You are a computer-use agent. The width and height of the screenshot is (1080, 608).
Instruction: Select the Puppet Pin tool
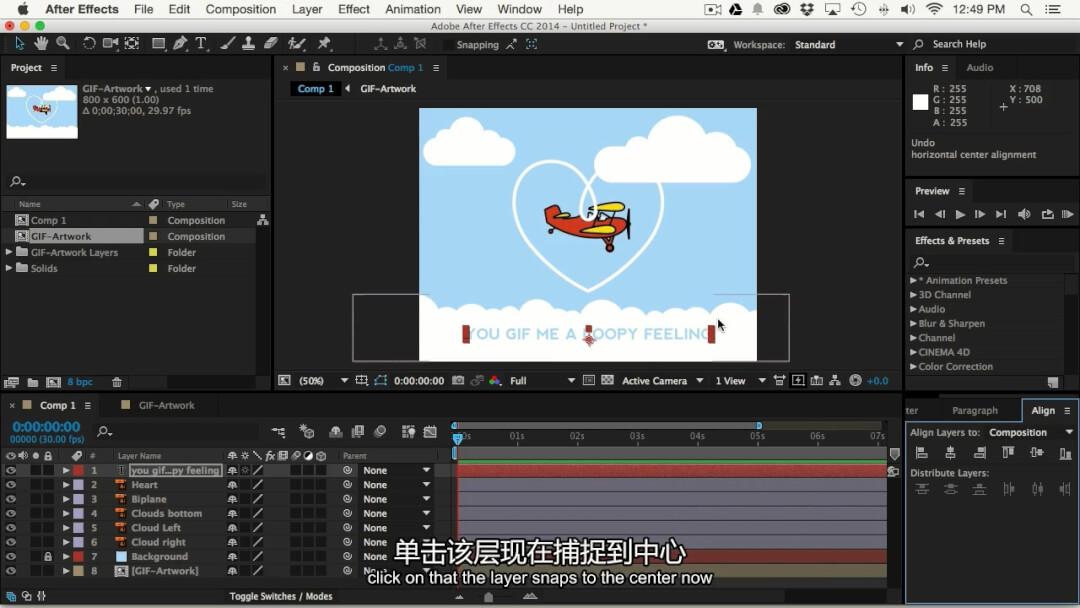click(324, 43)
